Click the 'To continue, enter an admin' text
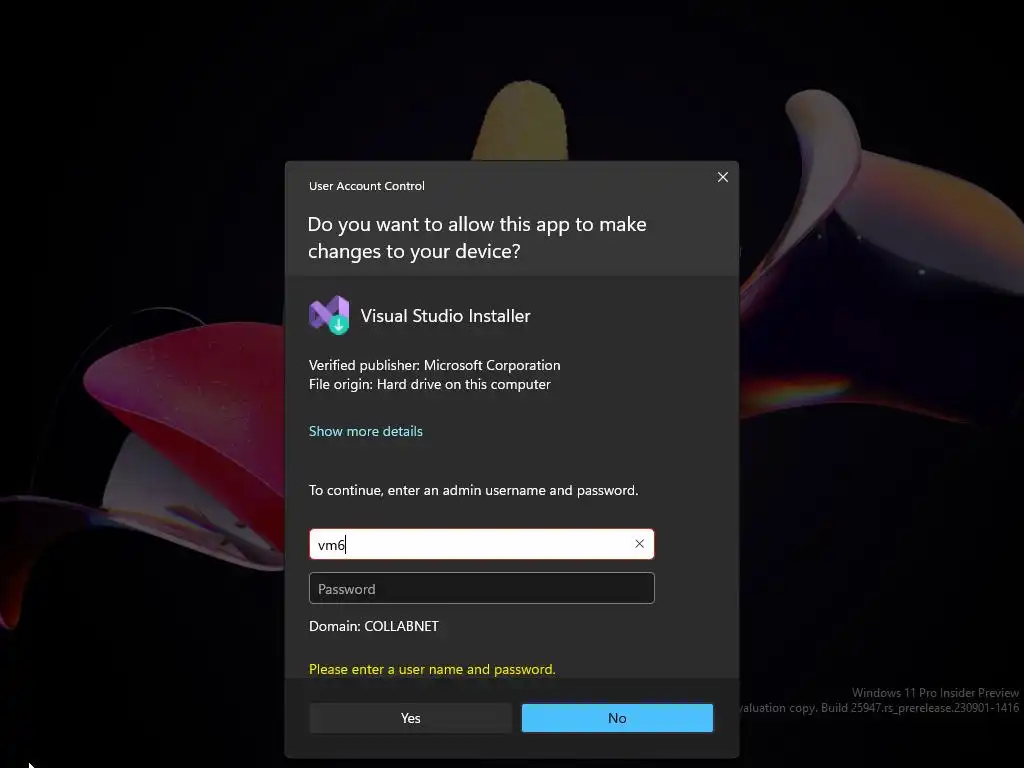1024x768 pixels. [473, 490]
